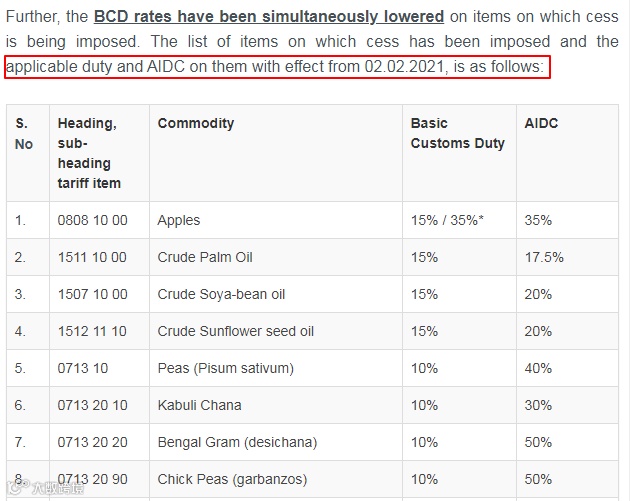This screenshot has width=630, height=501.
Task: Click the "Chick Peas (garbanzos)" cell
Action: pos(232,479)
